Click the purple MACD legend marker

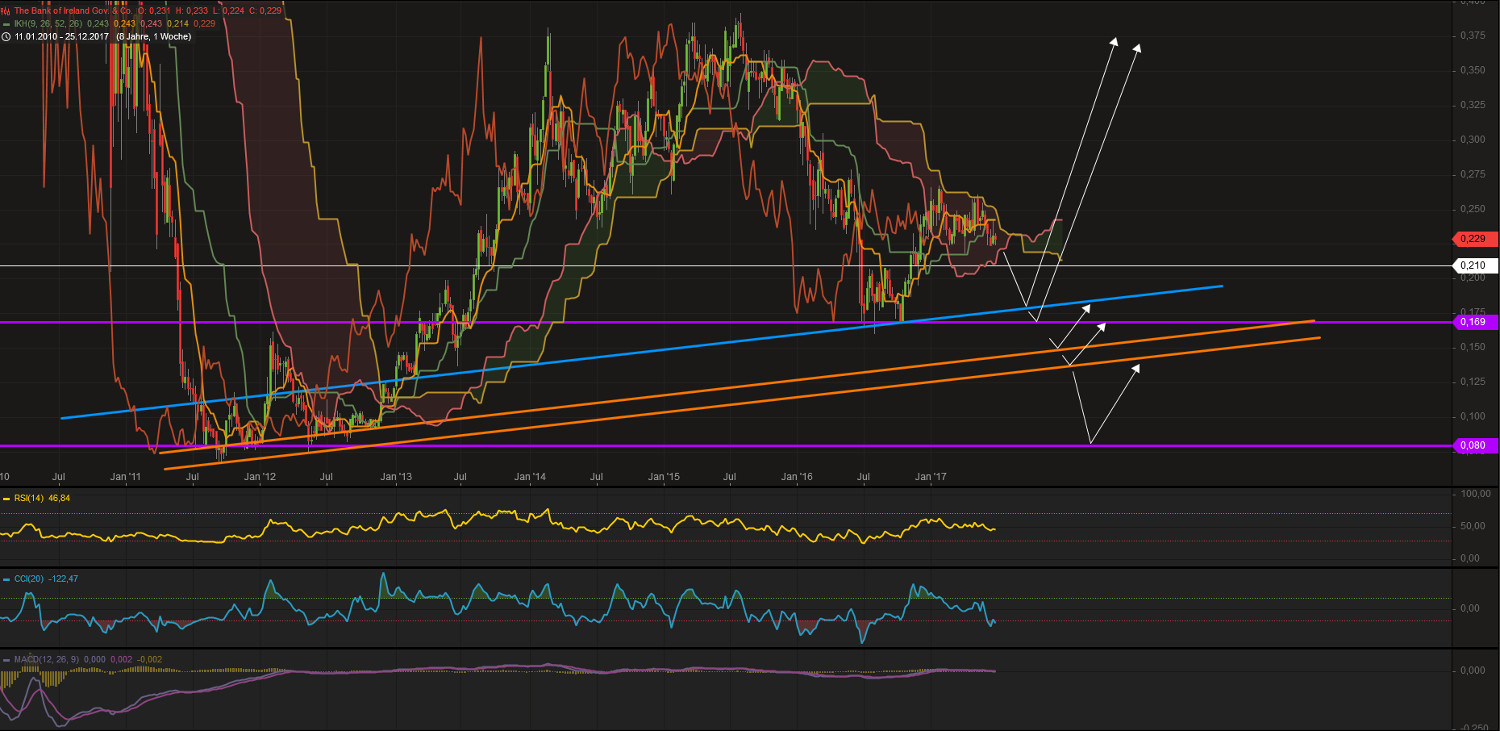[6, 659]
